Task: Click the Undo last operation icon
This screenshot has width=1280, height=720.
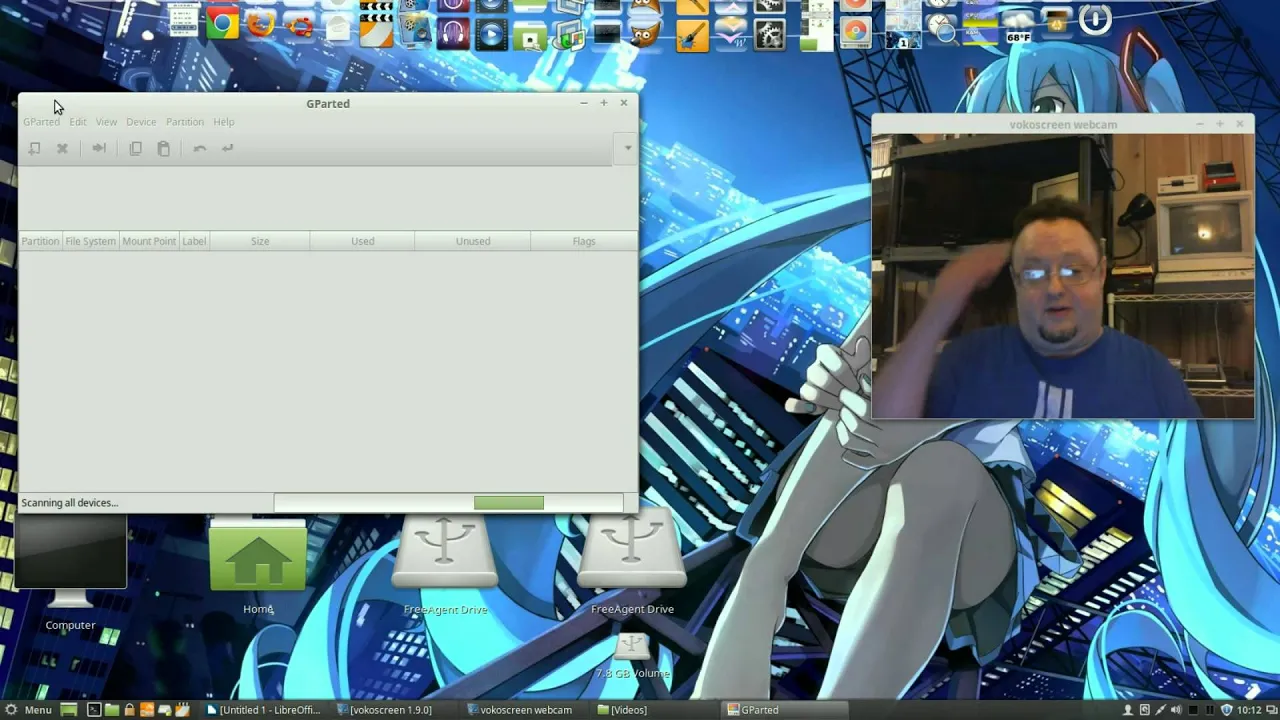Action: tap(200, 148)
